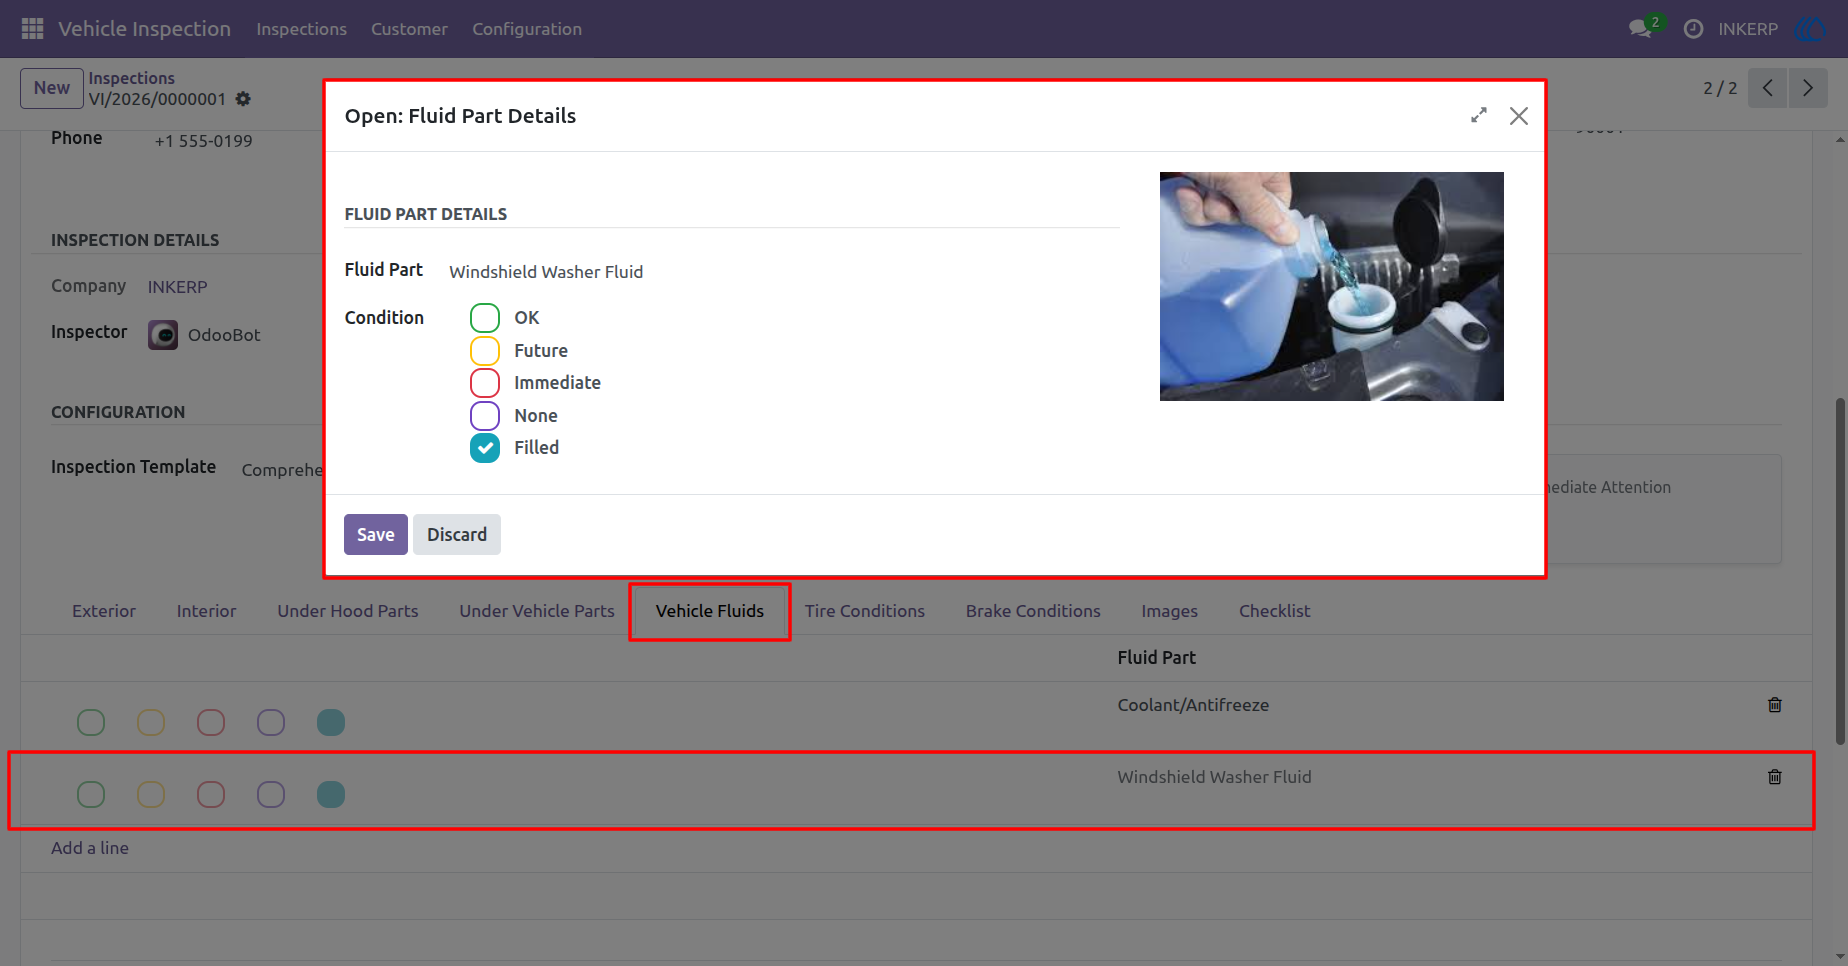Screen dimensions: 1848x966
Task: Expand the dialog to full screen
Action: [x=1479, y=116]
